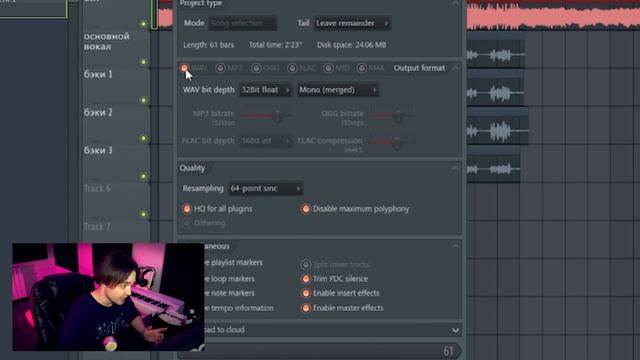Mute the 'Track 6' green LED
The image size is (640, 360).
tap(143, 214)
